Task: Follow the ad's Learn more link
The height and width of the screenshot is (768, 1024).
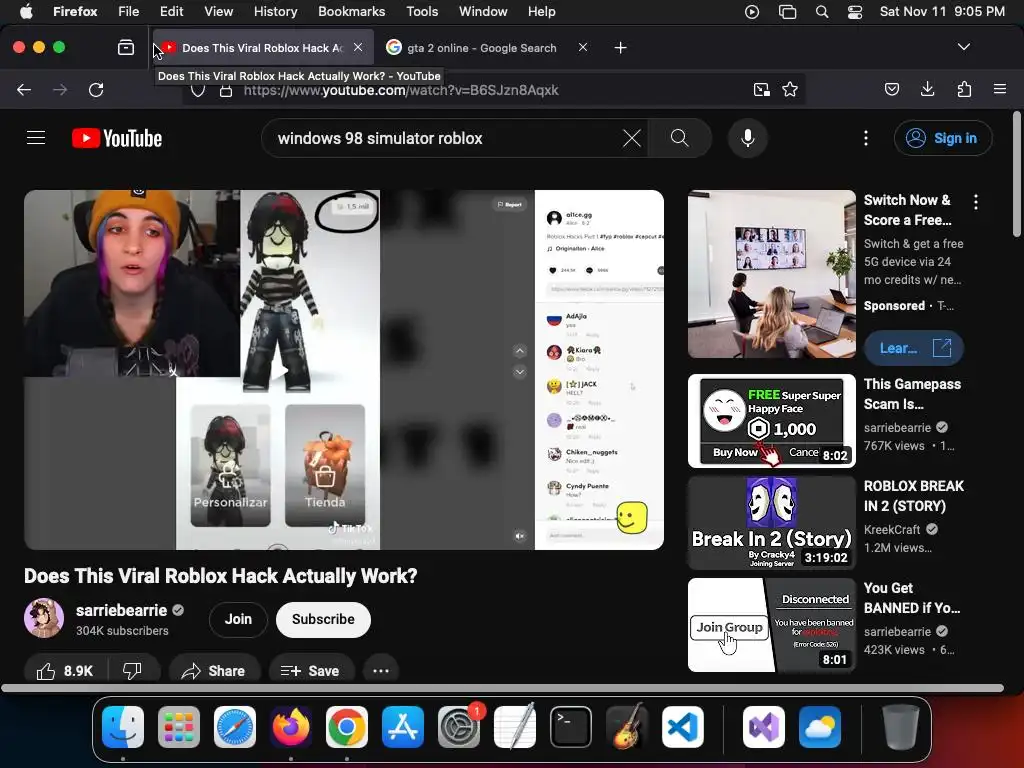Action: click(x=914, y=348)
